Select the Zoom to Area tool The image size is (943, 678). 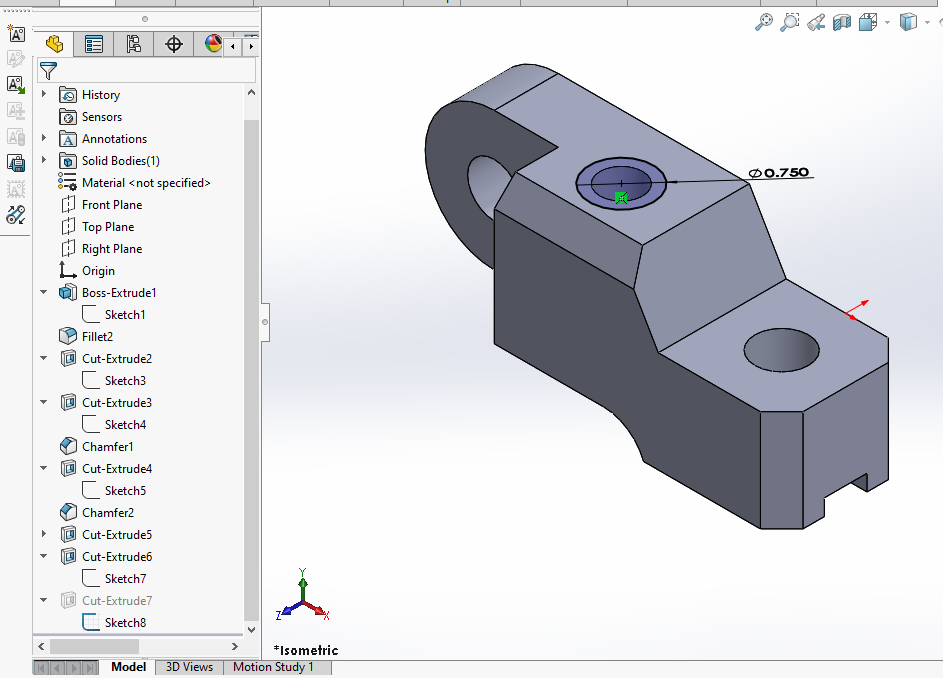(x=790, y=21)
